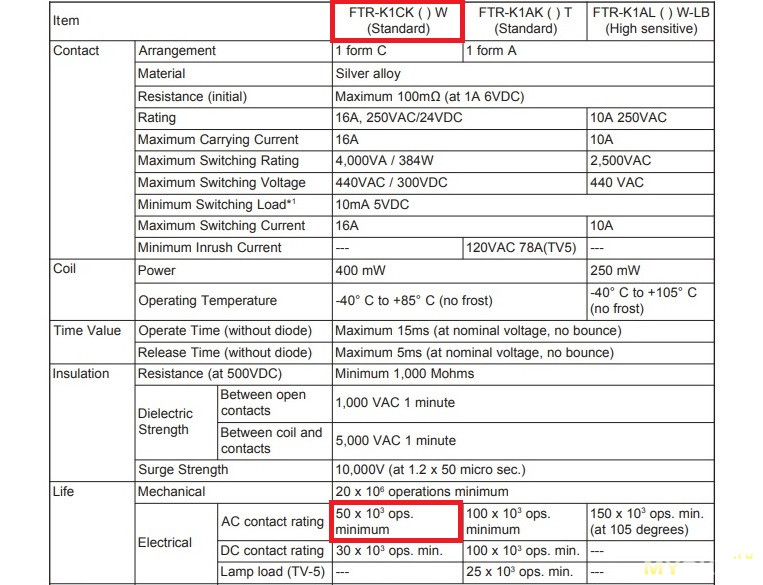Screen dimensions: 763x585
Task: Click the '50 x 10³ ops. minimum' cell
Action: coord(396,522)
